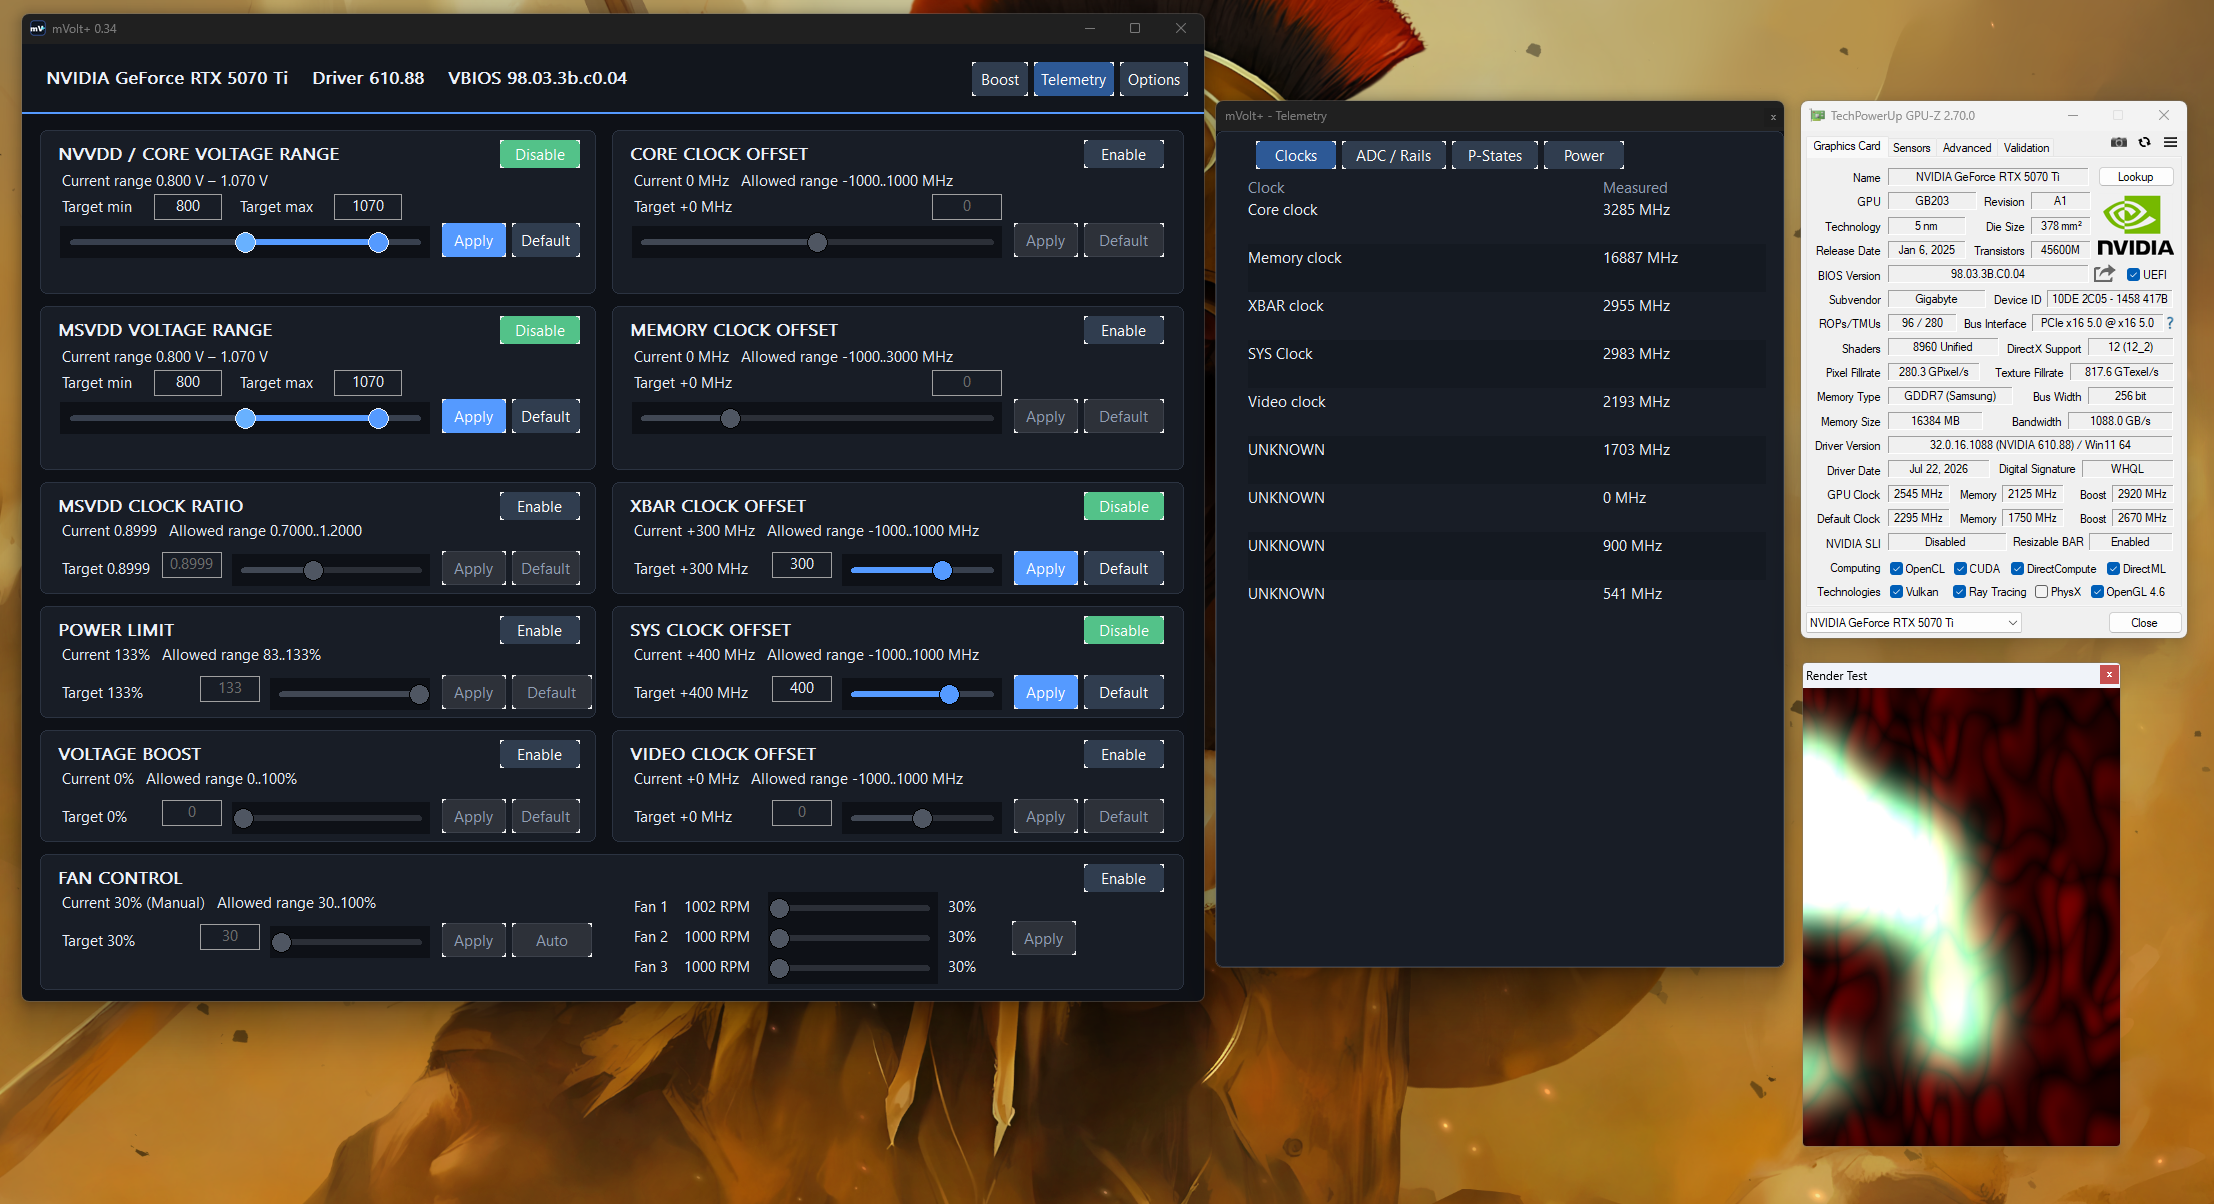Toggle the DirectML checkbox
The width and height of the screenshot is (2214, 1204).
[2113, 569]
